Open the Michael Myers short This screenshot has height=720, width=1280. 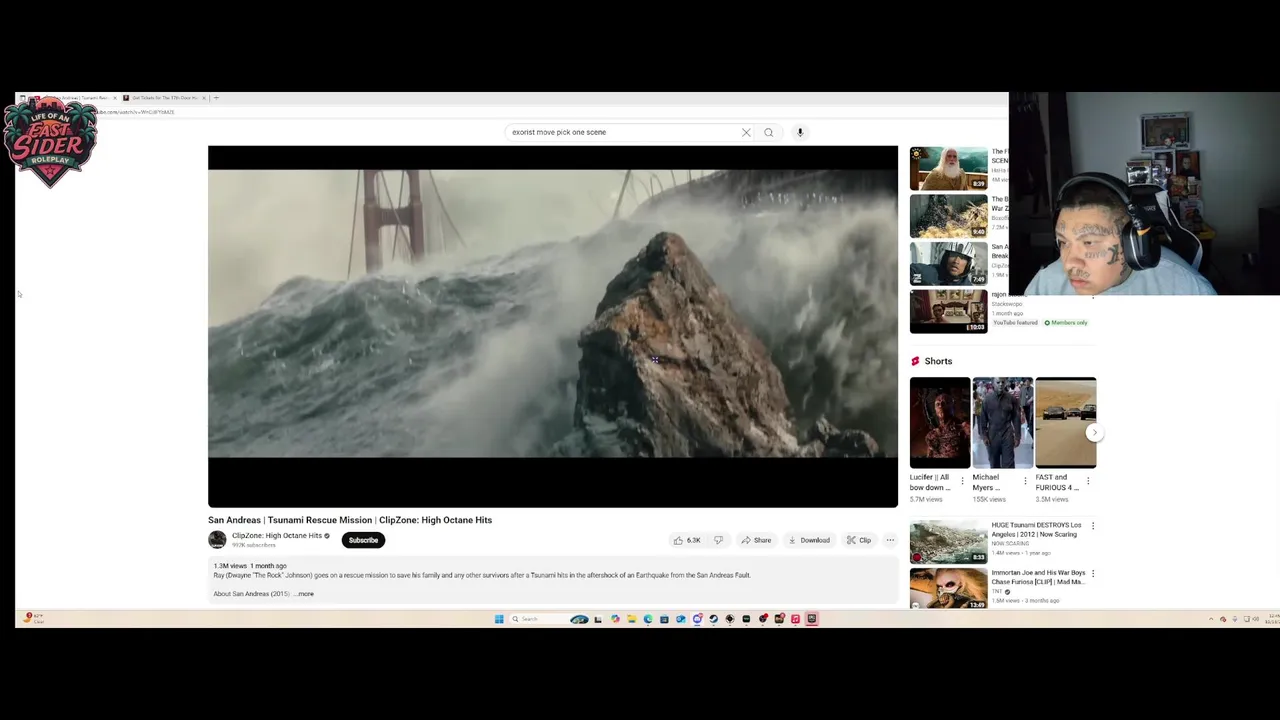[1003, 422]
